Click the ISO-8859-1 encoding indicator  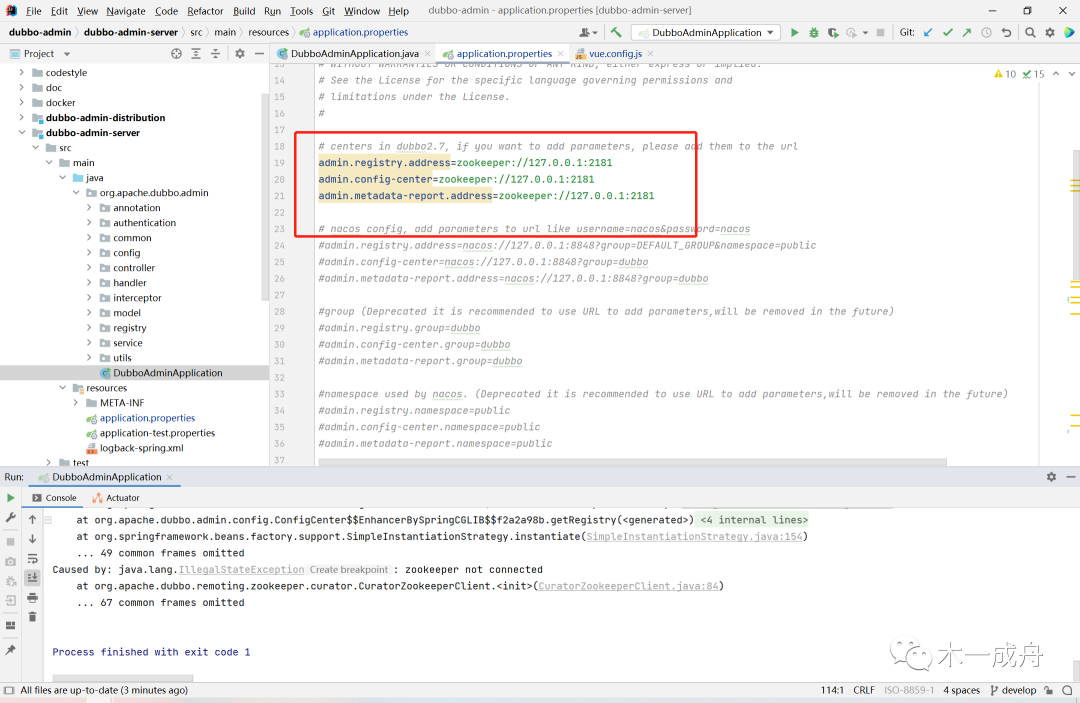909,691
